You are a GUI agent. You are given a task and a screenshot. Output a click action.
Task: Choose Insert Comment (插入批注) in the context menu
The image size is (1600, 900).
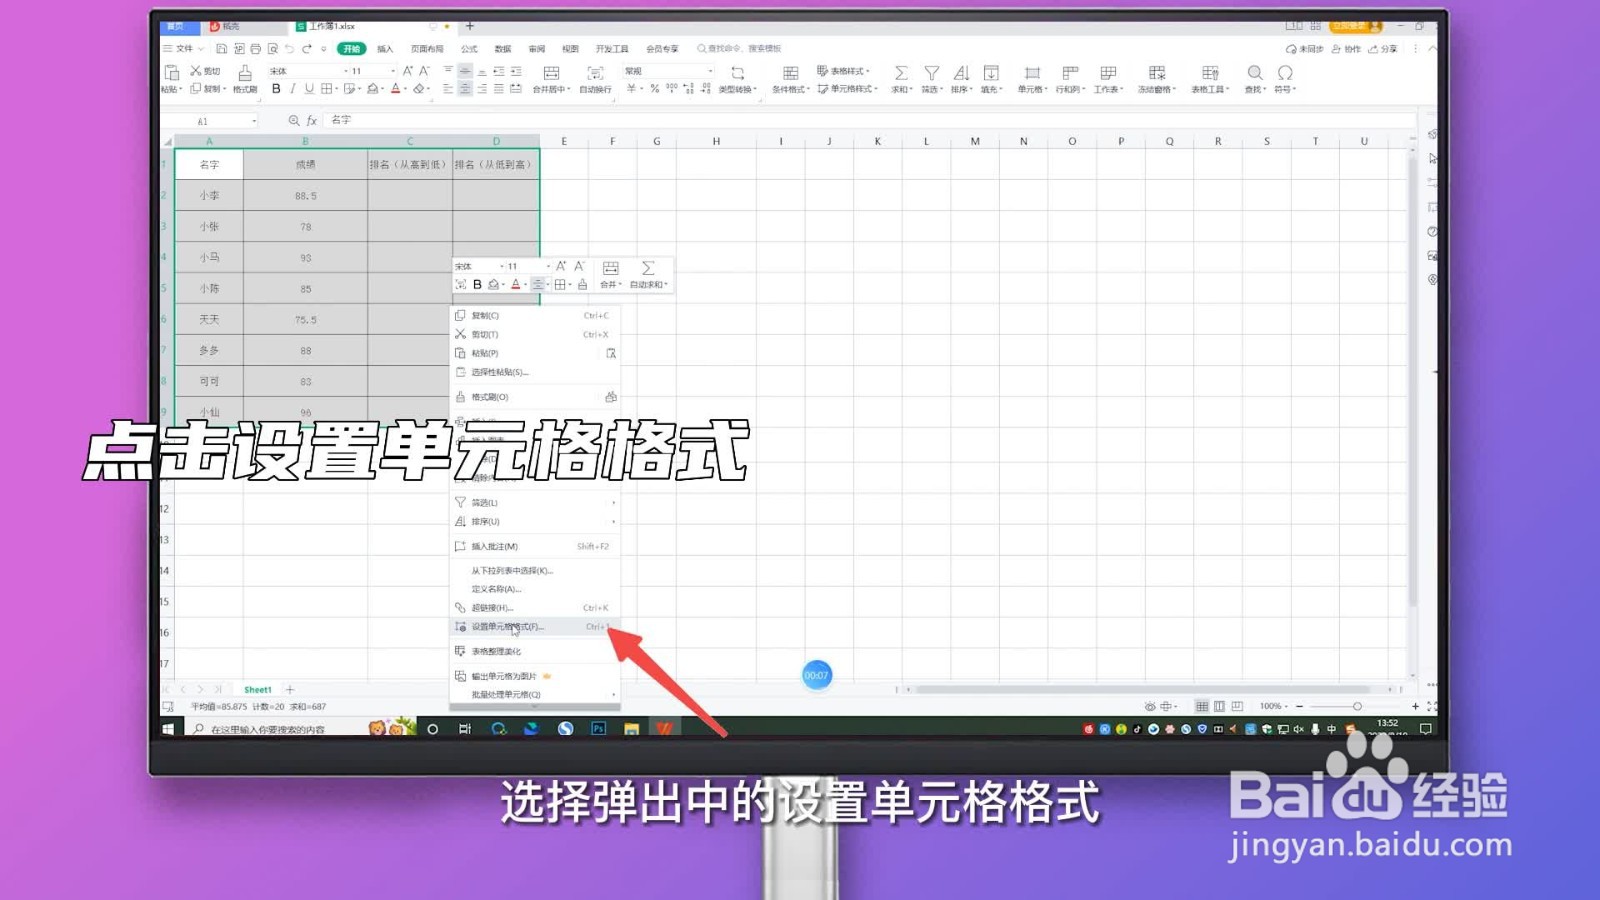[535, 546]
